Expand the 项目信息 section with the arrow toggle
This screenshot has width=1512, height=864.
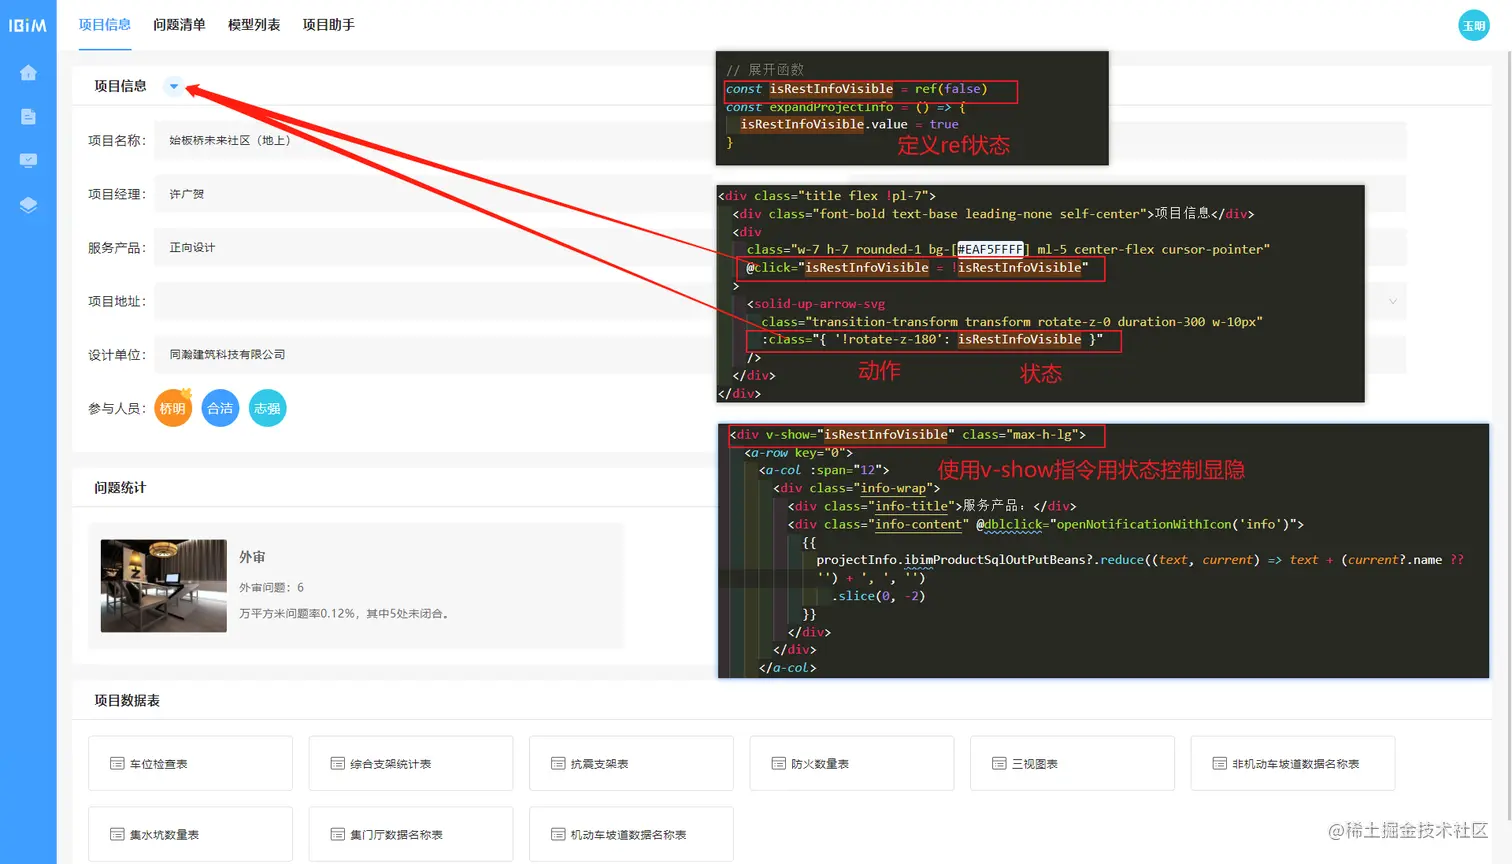(174, 86)
